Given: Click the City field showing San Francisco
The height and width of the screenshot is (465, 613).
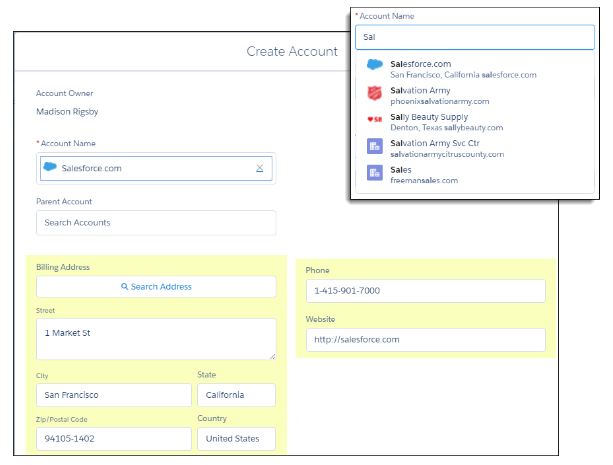Looking at the screenshot, I should coord(114,395).
